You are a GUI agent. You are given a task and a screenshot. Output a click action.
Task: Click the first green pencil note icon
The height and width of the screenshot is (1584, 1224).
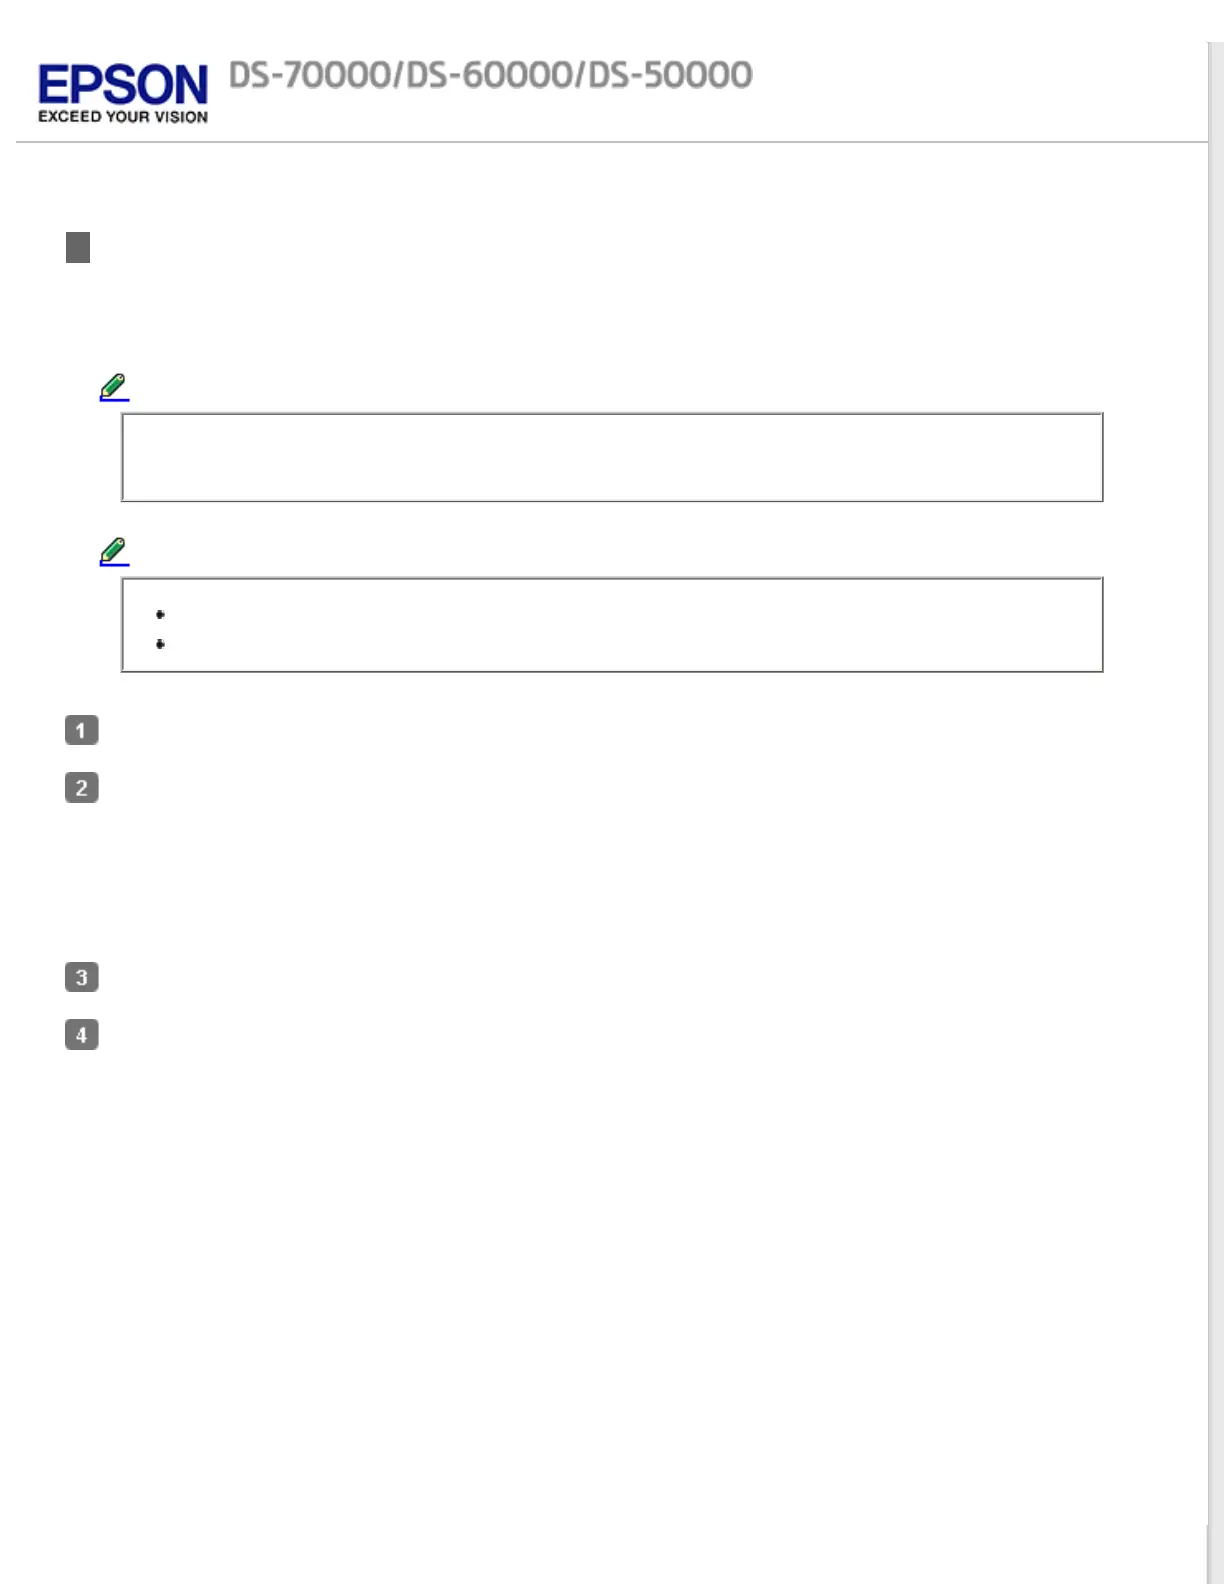[x=114, y=387]
